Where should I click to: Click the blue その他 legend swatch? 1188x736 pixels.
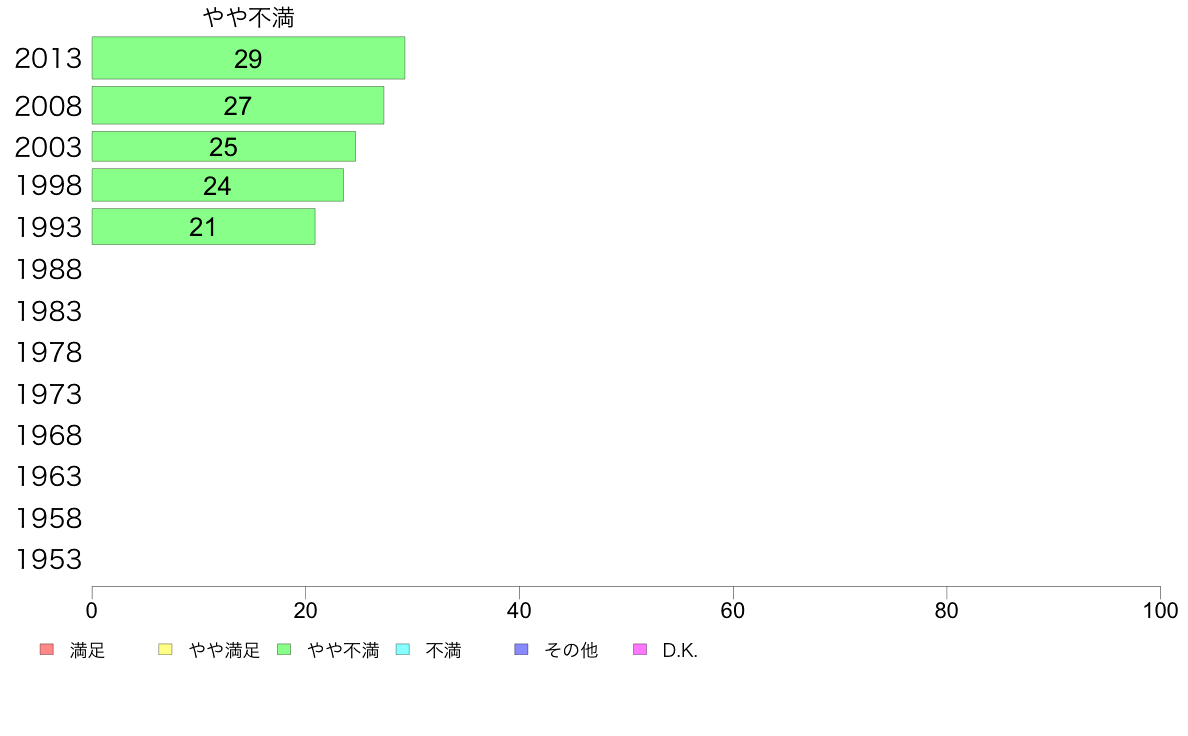coord(521,650)
